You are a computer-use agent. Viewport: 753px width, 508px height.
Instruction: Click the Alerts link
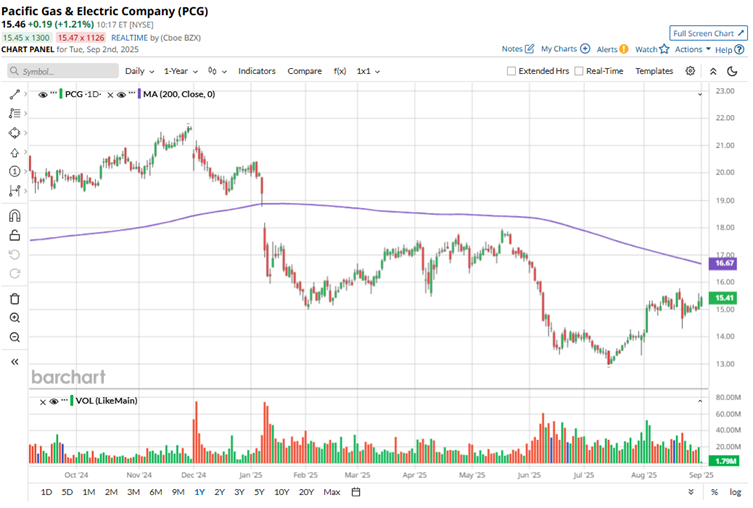pyautogui.click(x=607, y=49)
